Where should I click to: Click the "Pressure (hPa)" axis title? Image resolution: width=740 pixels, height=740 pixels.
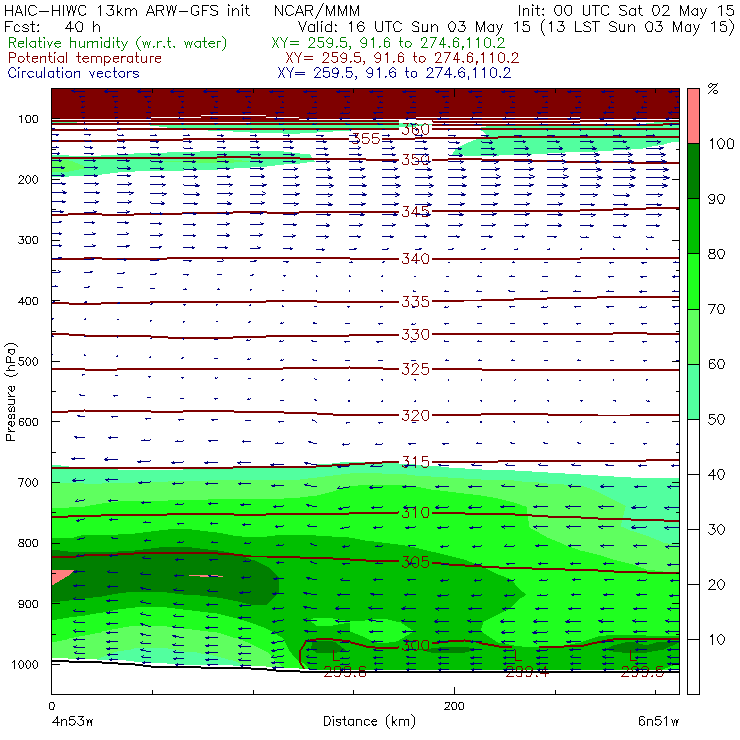pyautogui.click(x=11, y=392)
